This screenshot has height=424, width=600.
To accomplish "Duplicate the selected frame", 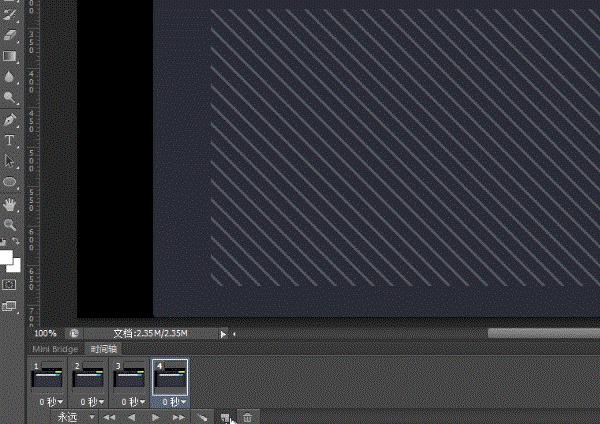I will pyautogui.click(x=225, y=417).
